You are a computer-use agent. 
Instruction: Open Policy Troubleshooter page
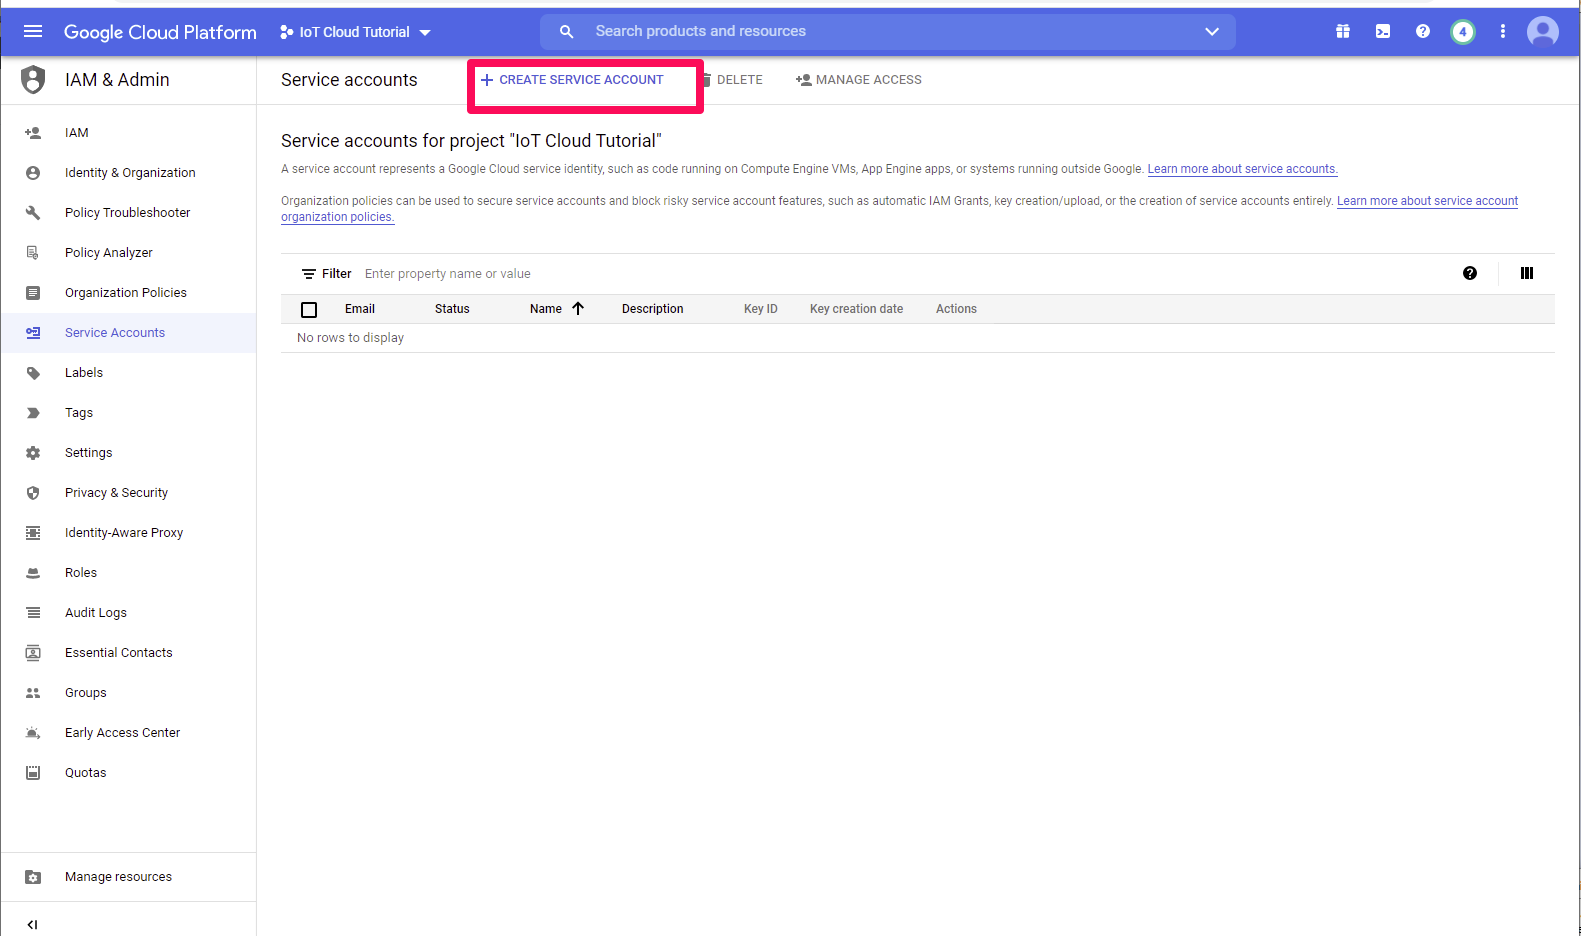127,213
